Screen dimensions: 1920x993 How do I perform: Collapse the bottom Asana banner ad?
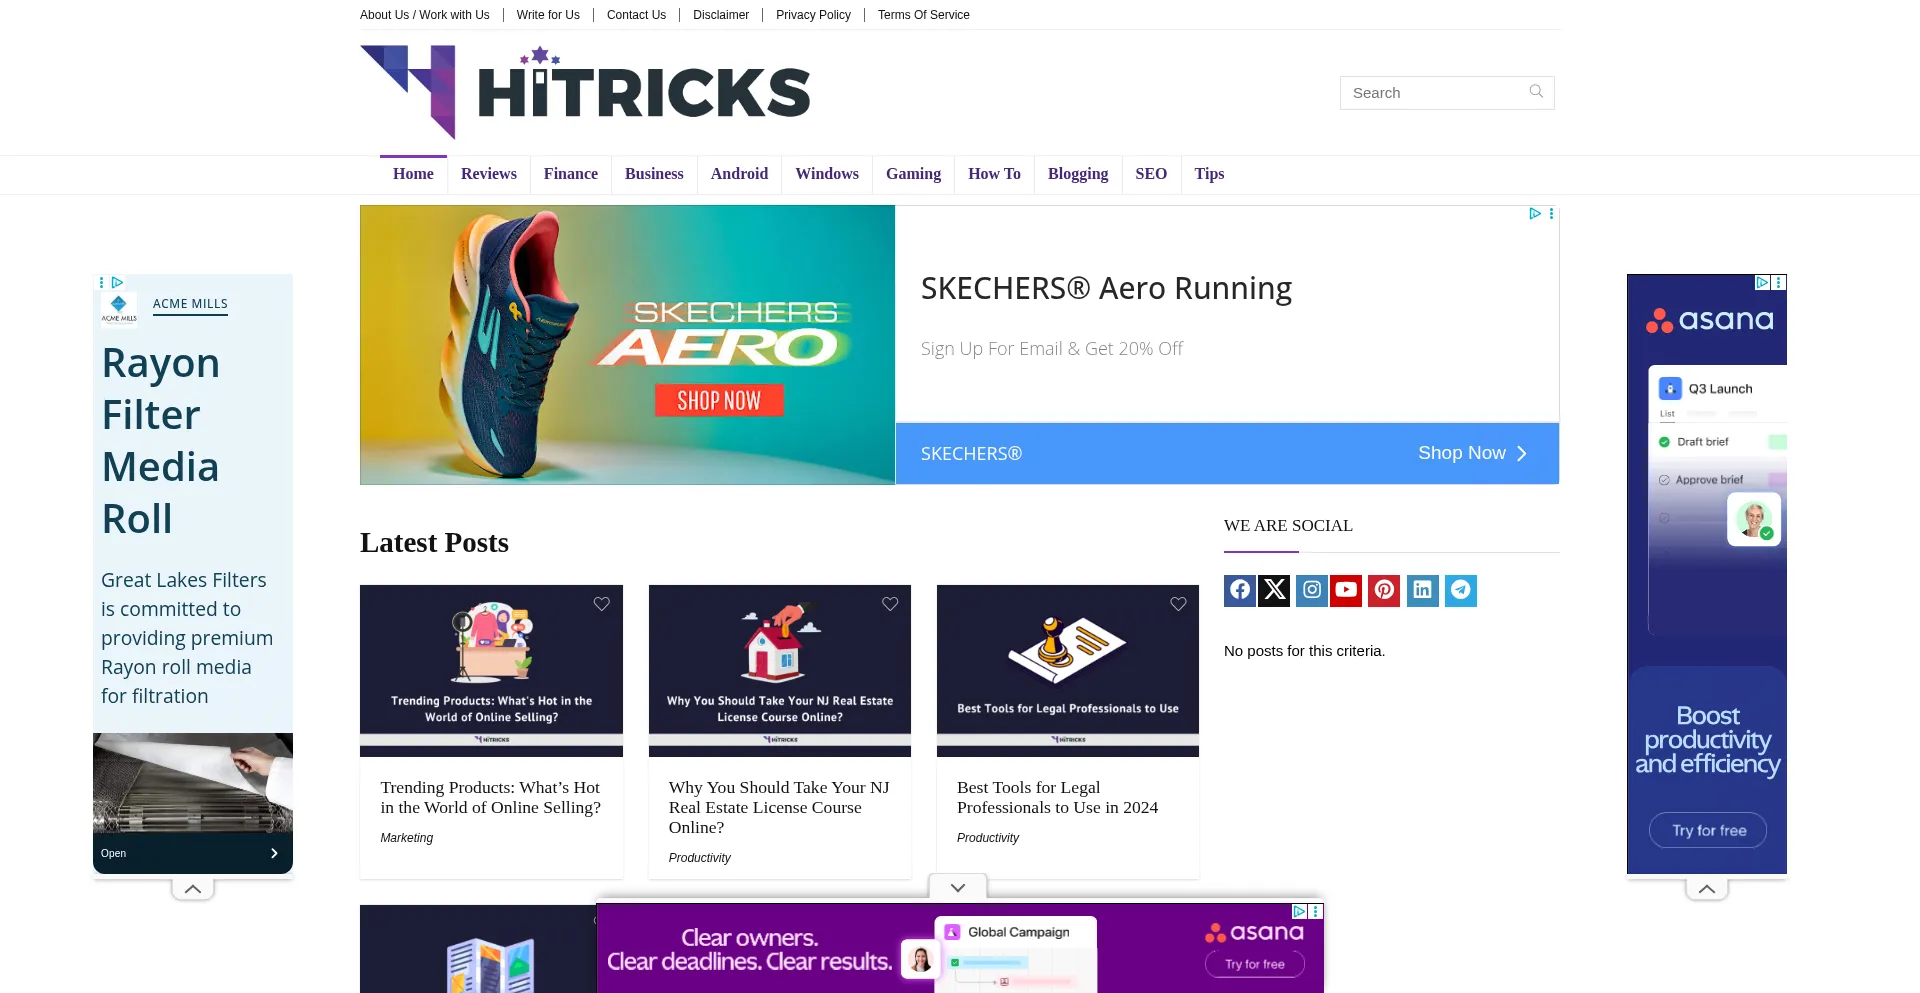[958, 887]
